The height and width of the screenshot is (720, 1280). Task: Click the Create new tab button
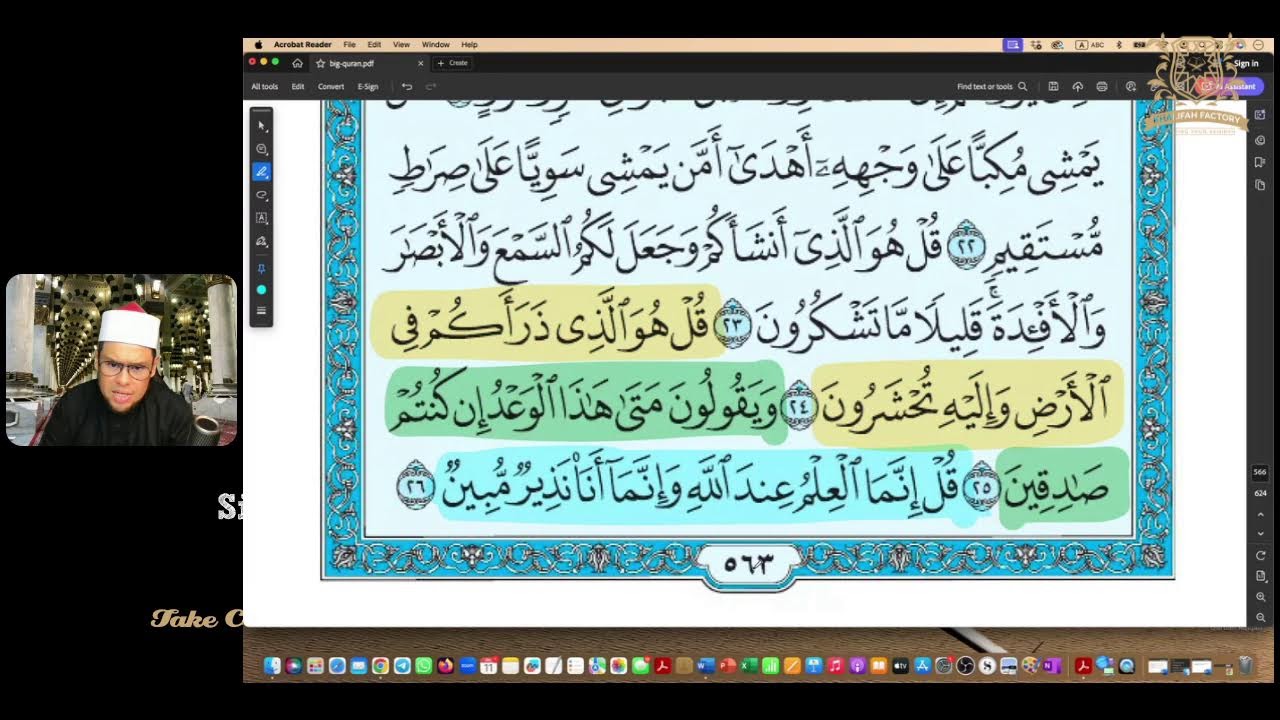[x=452, y=63]
